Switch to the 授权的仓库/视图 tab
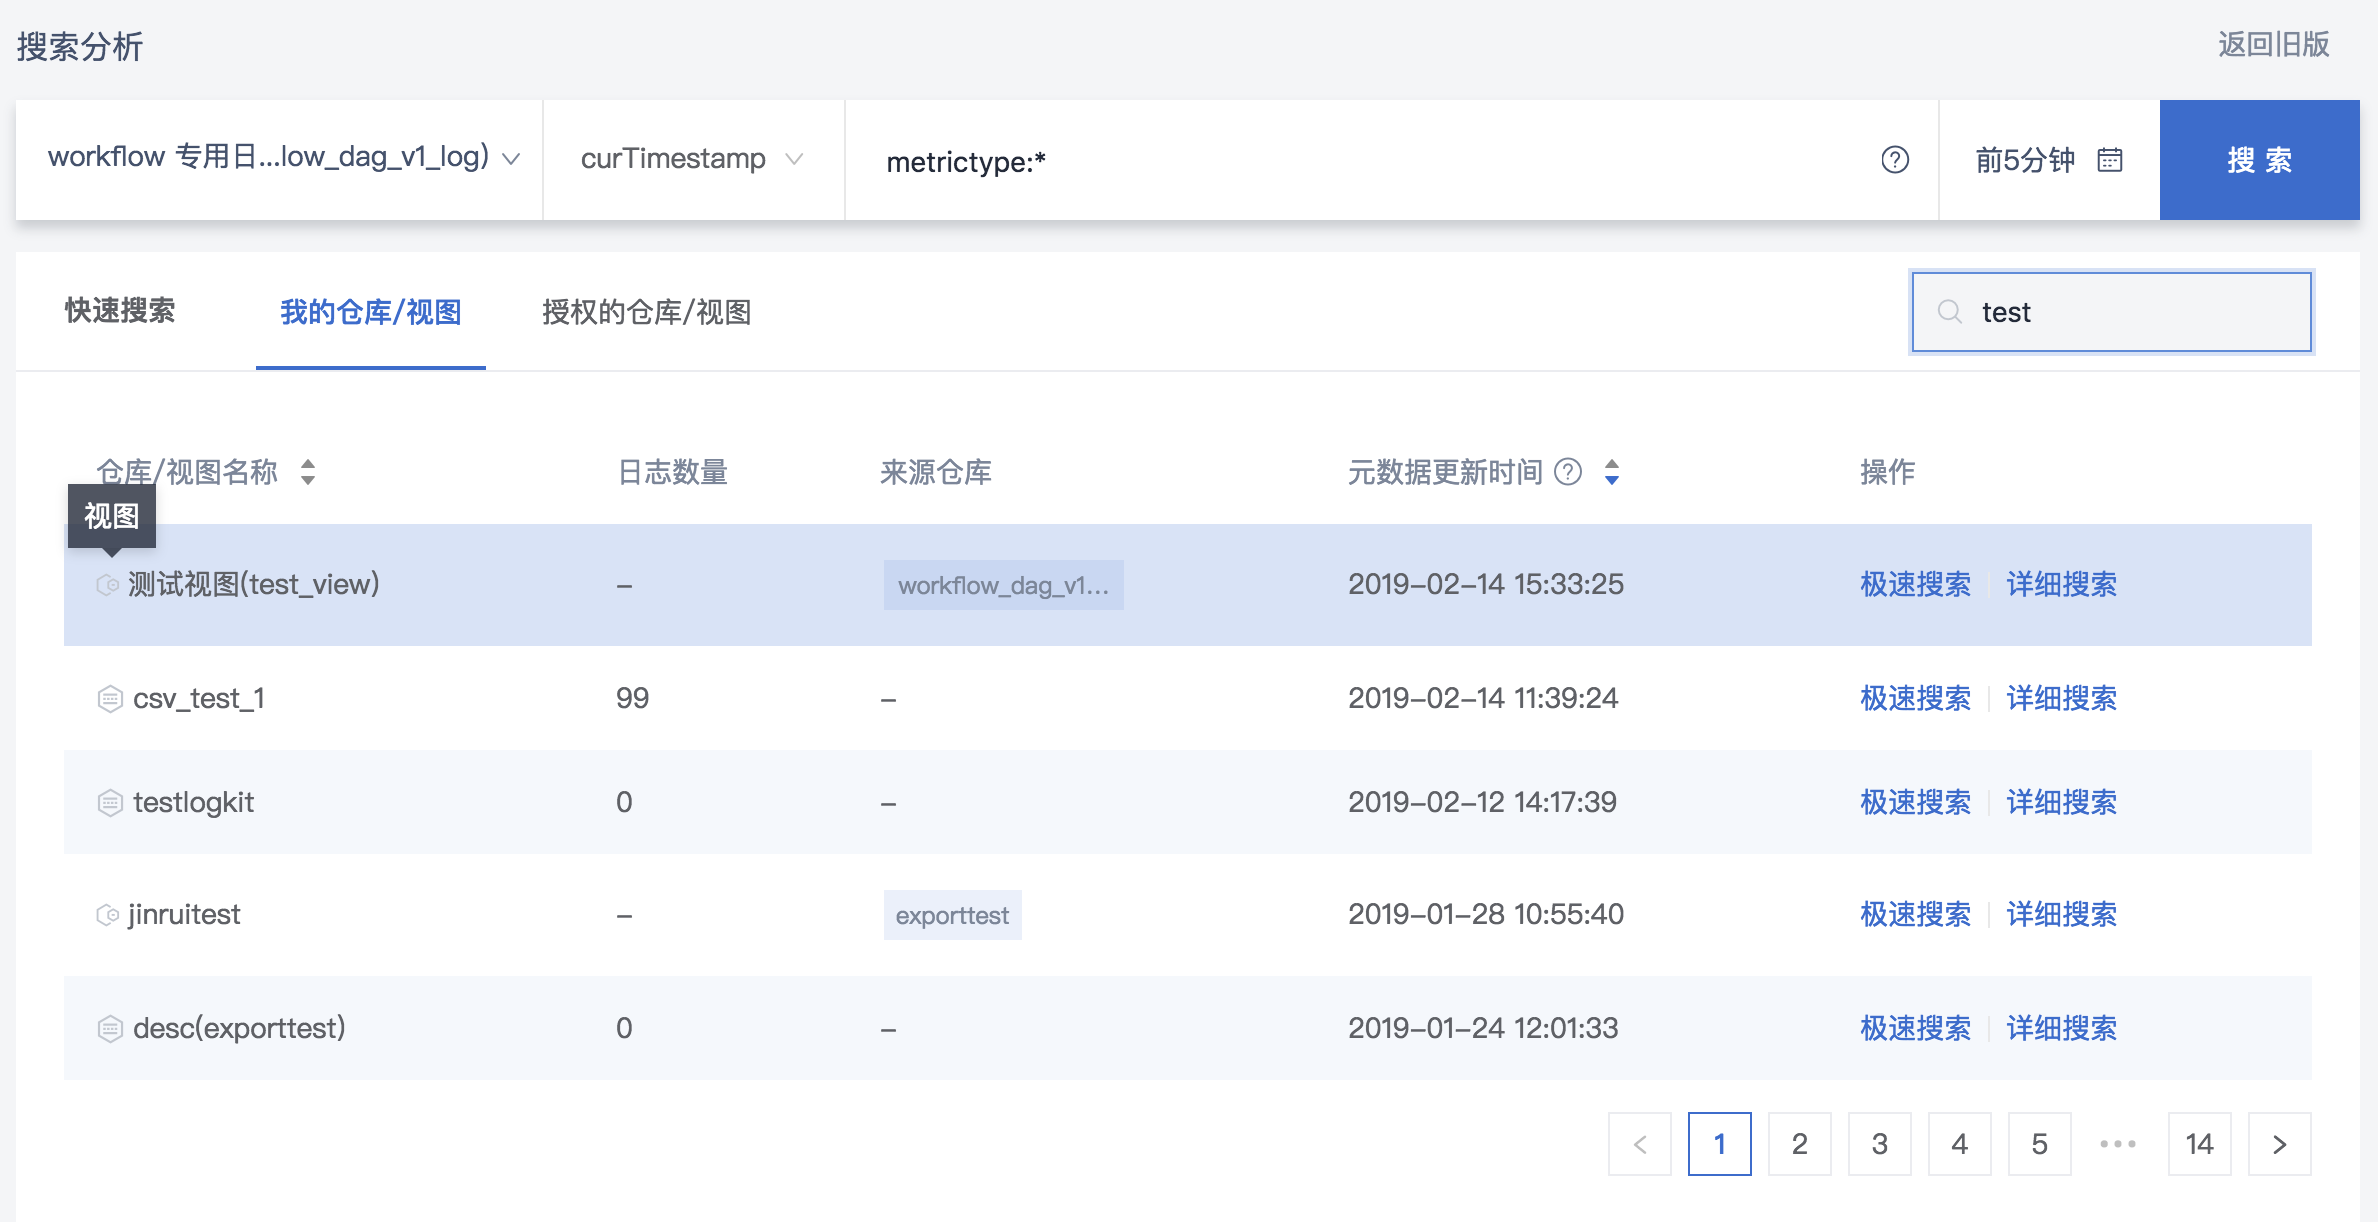Screen dimensions: 2378x1222 coord(647,312)
